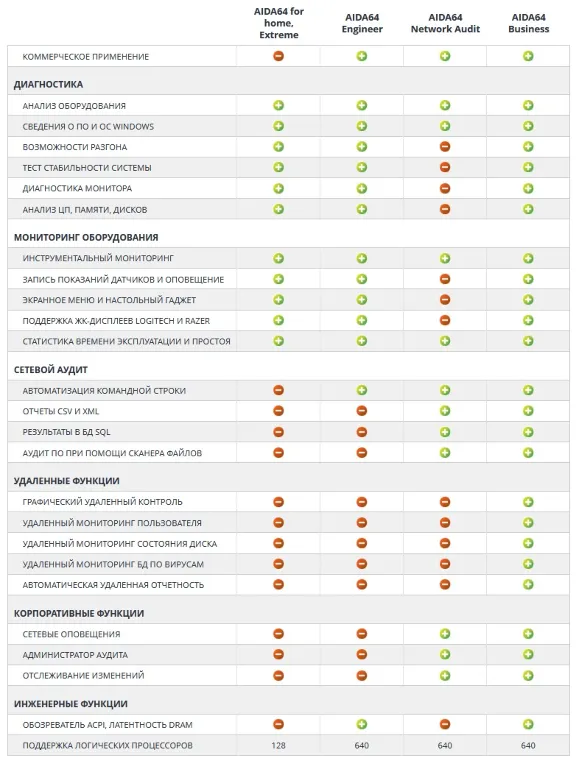Click the Тест стабильности системы row label
The height and width of the screenshot is (758, 576).
(87, 168)
